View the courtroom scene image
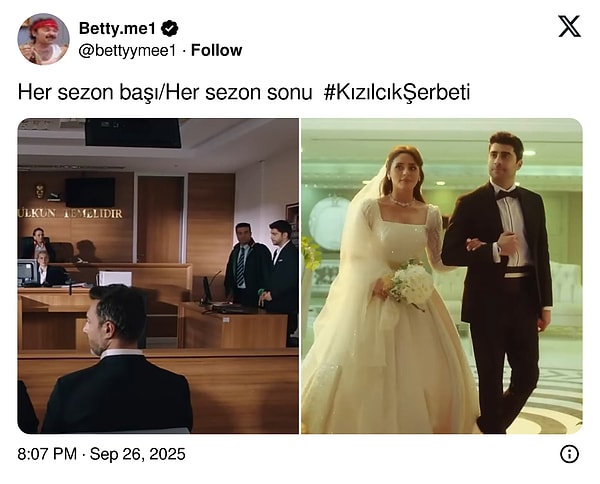The height and width of the screenshot is (484, 600). pos(158,276)
